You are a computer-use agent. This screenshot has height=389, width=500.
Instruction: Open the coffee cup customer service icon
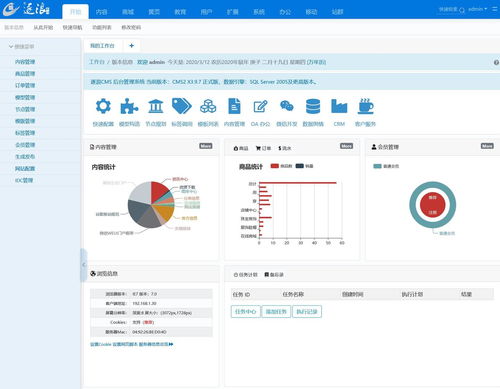(x=365, y=106)
